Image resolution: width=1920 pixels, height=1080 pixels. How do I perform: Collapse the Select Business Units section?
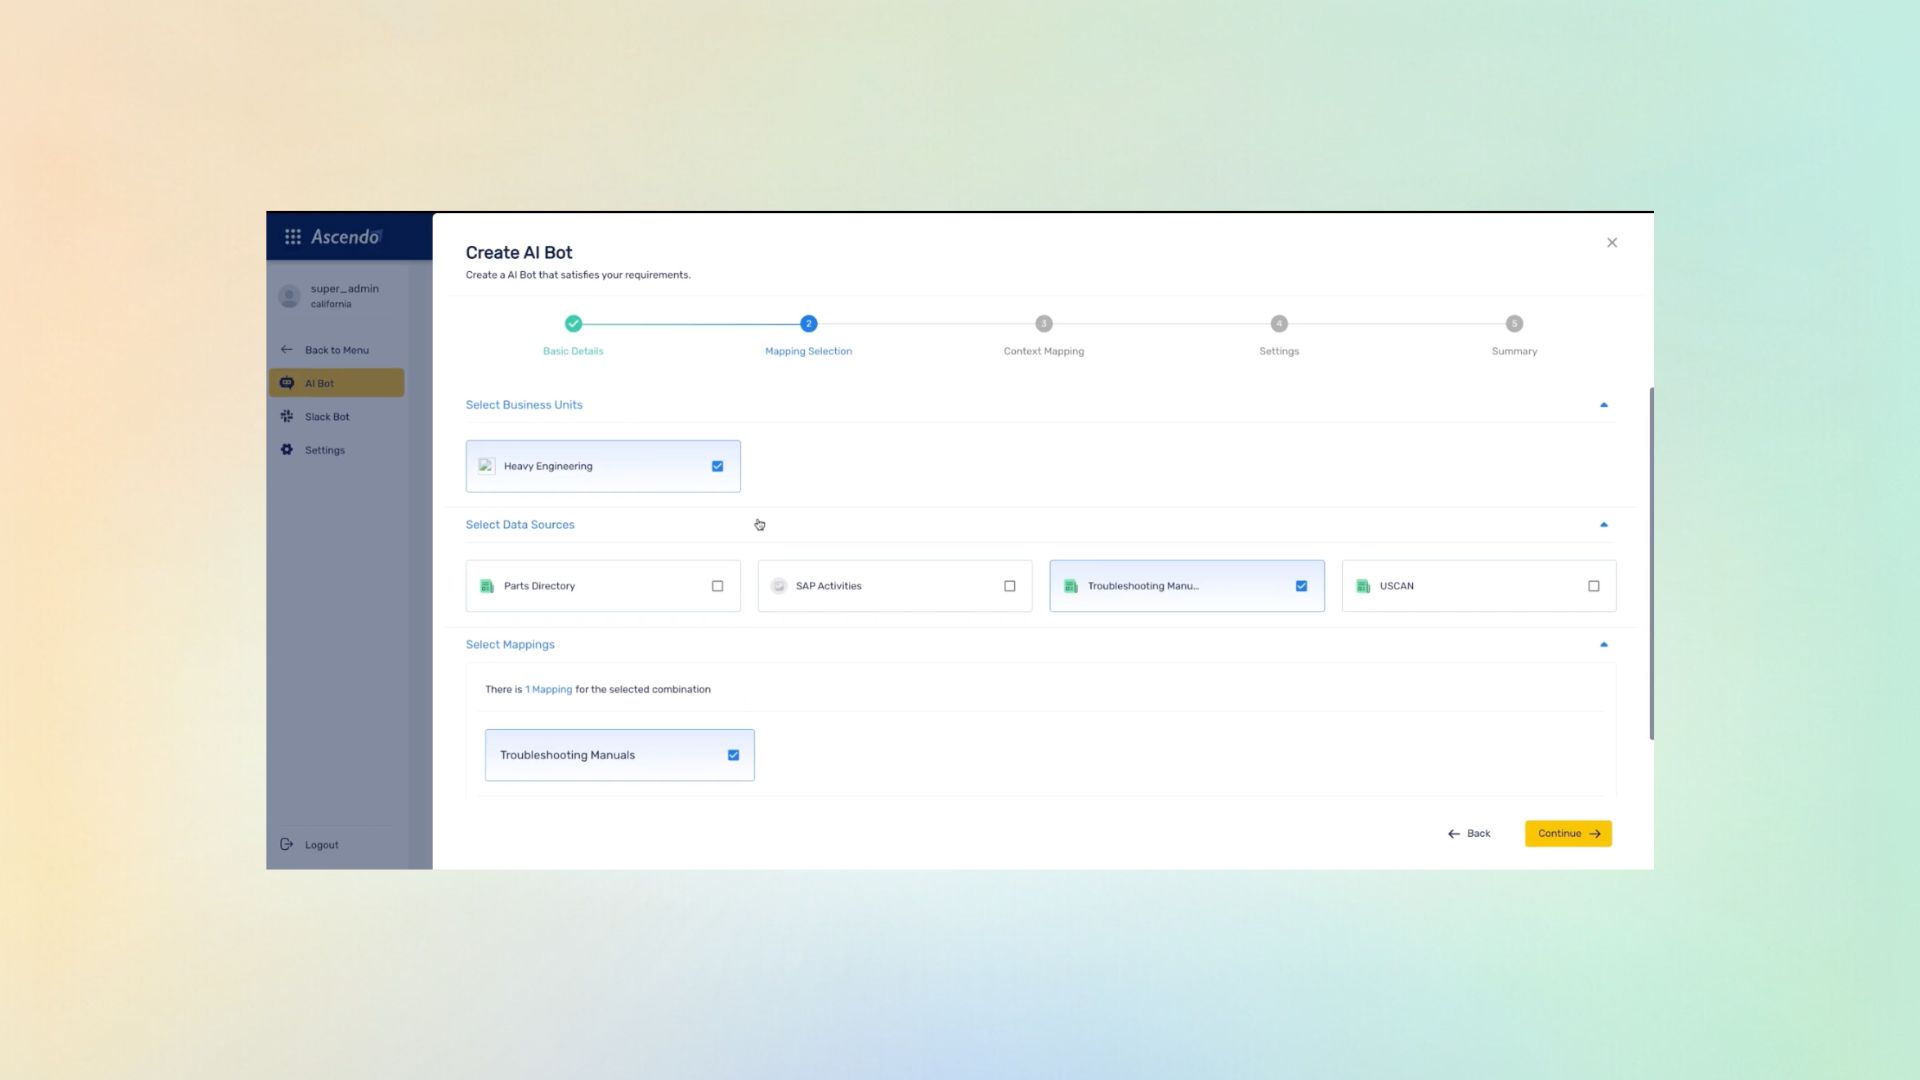[x=1603, y=405]
